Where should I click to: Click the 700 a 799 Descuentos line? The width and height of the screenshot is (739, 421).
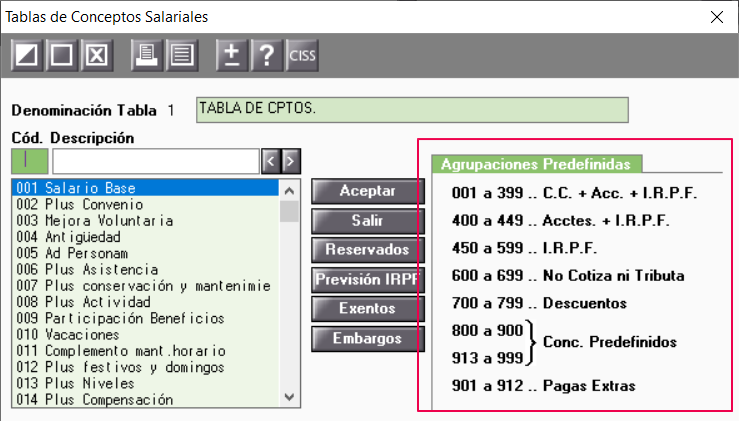(539, 303)
